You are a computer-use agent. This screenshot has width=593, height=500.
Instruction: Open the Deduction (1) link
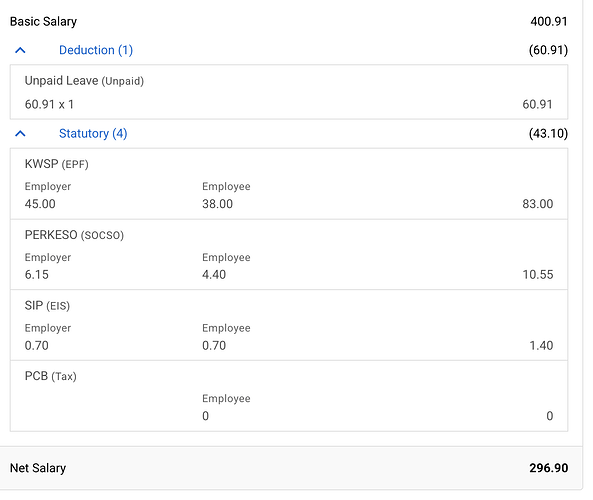pyautogui.click(x=96, y=50)
